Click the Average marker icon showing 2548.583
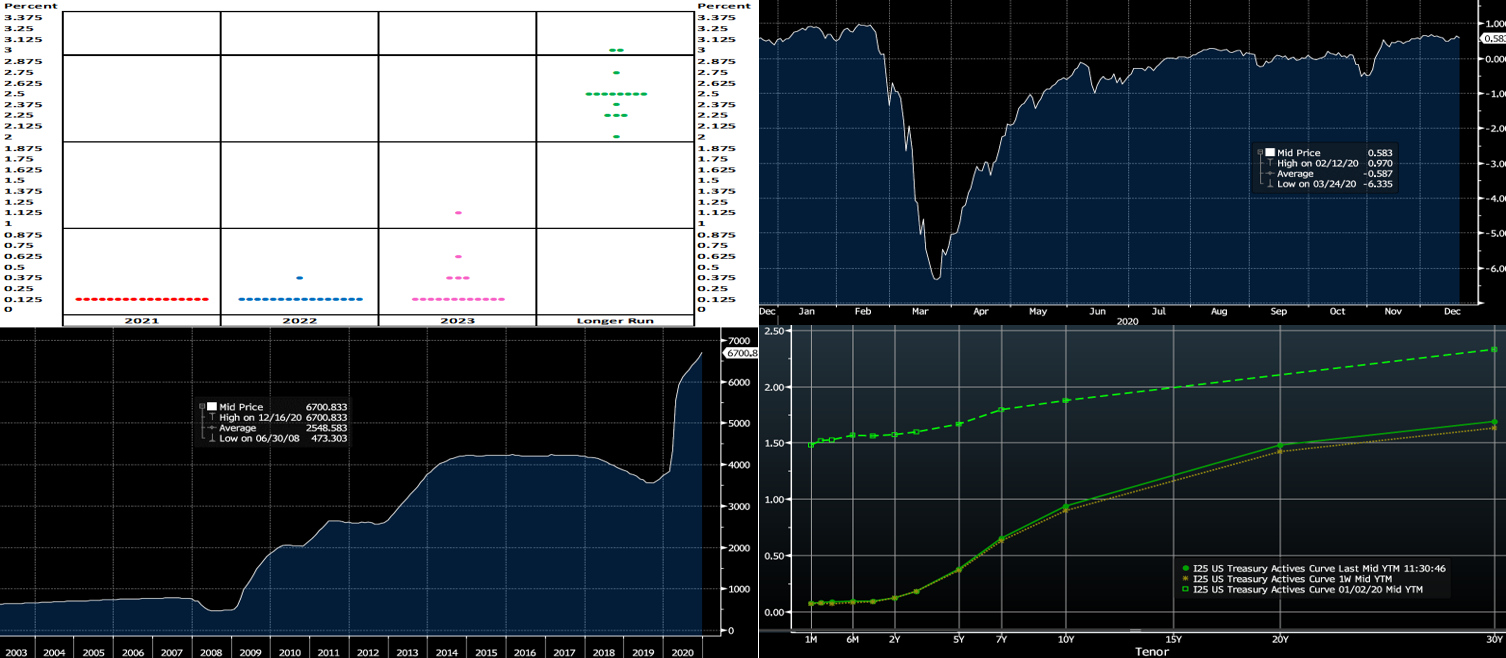Viewport: 1506px width, 658px height. point(212,428)
